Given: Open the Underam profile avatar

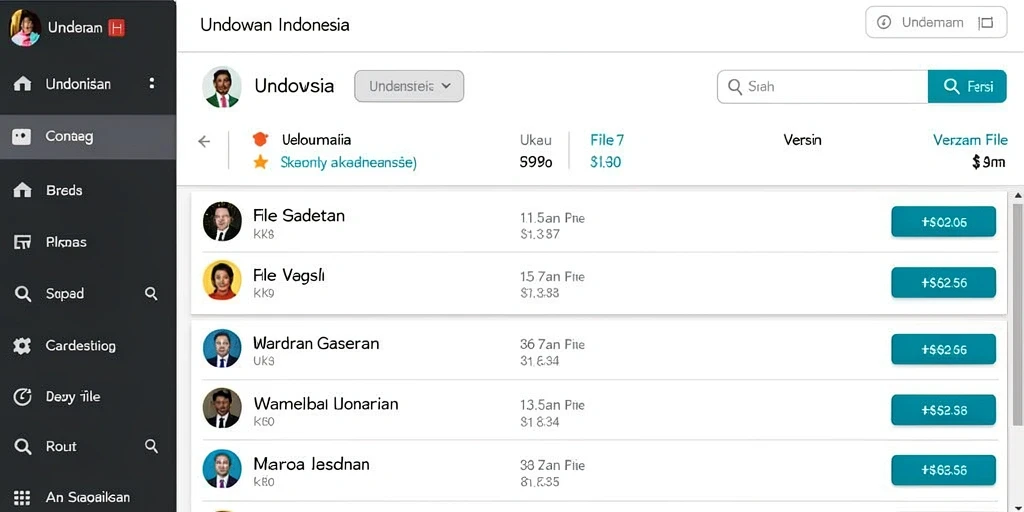Looking at the screenshot, I should tap(25, 27).
